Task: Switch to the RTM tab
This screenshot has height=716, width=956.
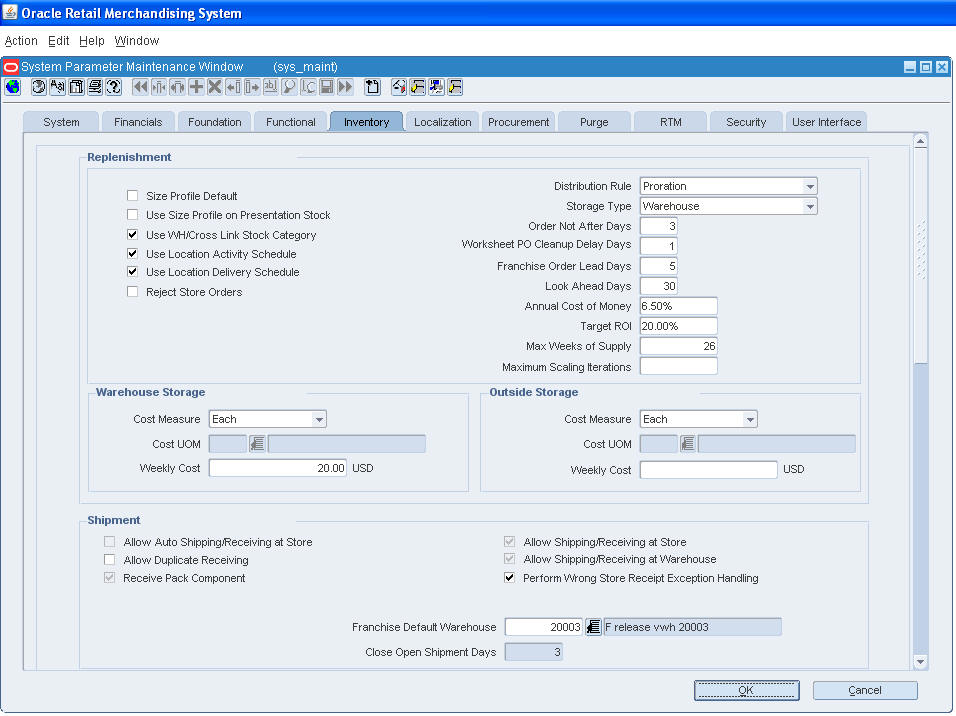Action: 671,122
